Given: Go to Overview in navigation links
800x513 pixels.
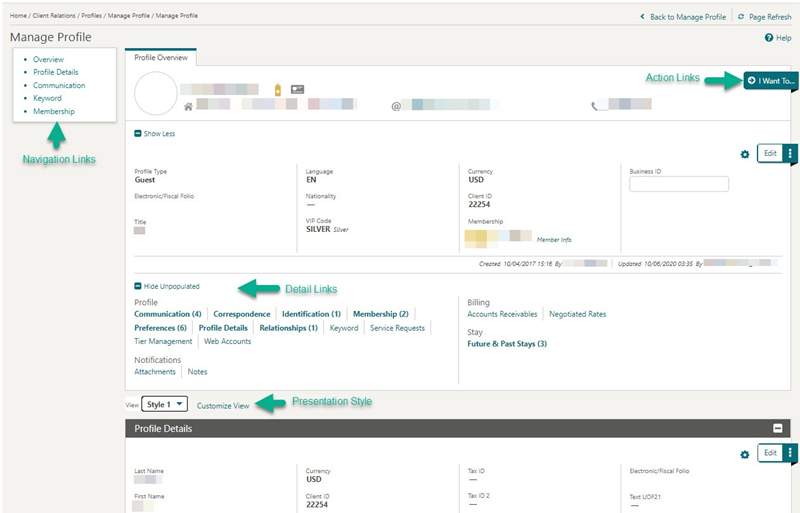Looking at the screenshot, I should coord(48,59).
